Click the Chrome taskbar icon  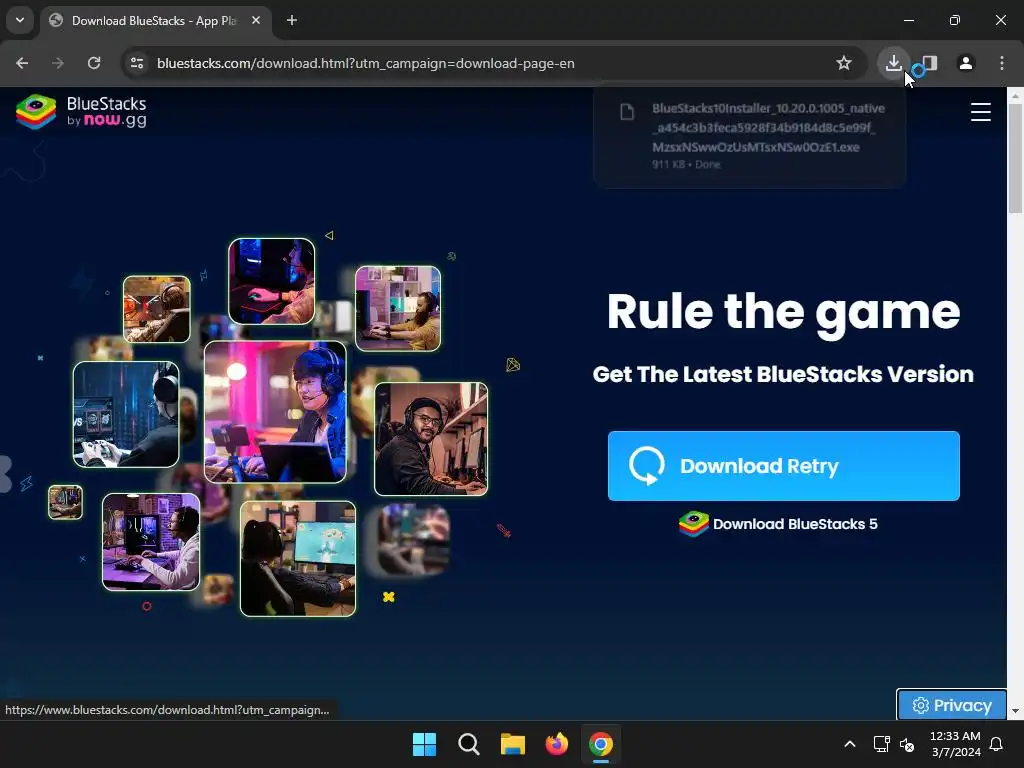tap(601, 744)
